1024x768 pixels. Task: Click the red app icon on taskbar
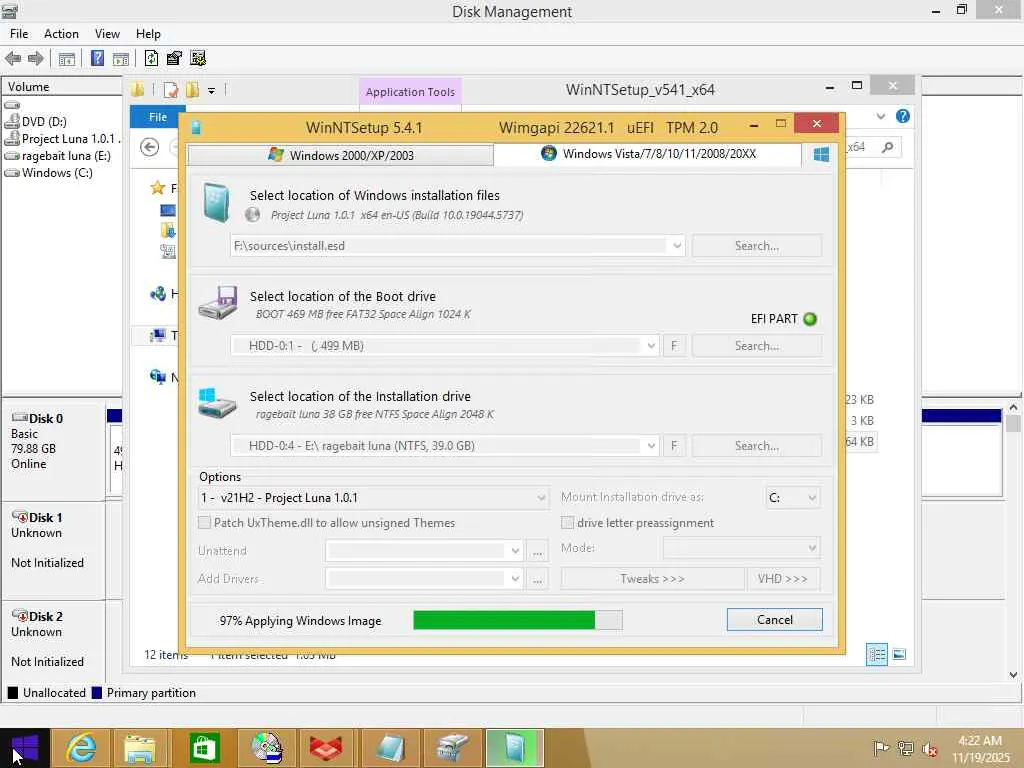pos(325,748)
